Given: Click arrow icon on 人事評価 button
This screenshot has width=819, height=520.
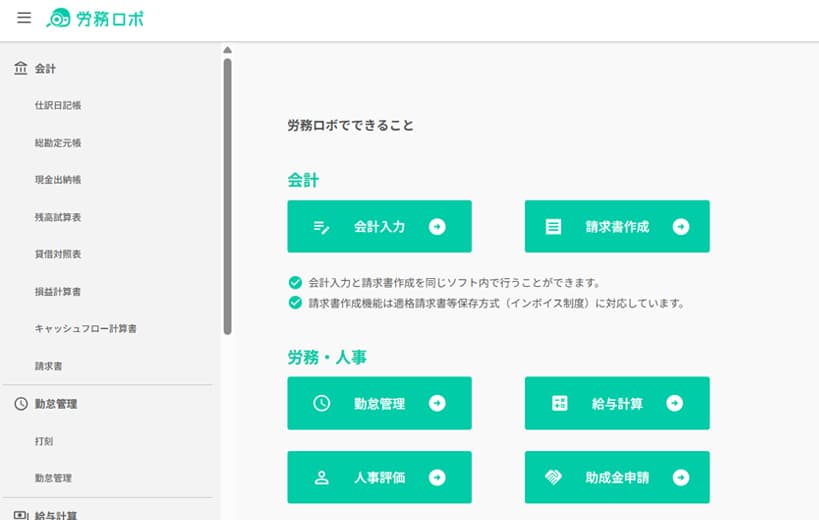Looking at the screenshot, I should (437, 477).
